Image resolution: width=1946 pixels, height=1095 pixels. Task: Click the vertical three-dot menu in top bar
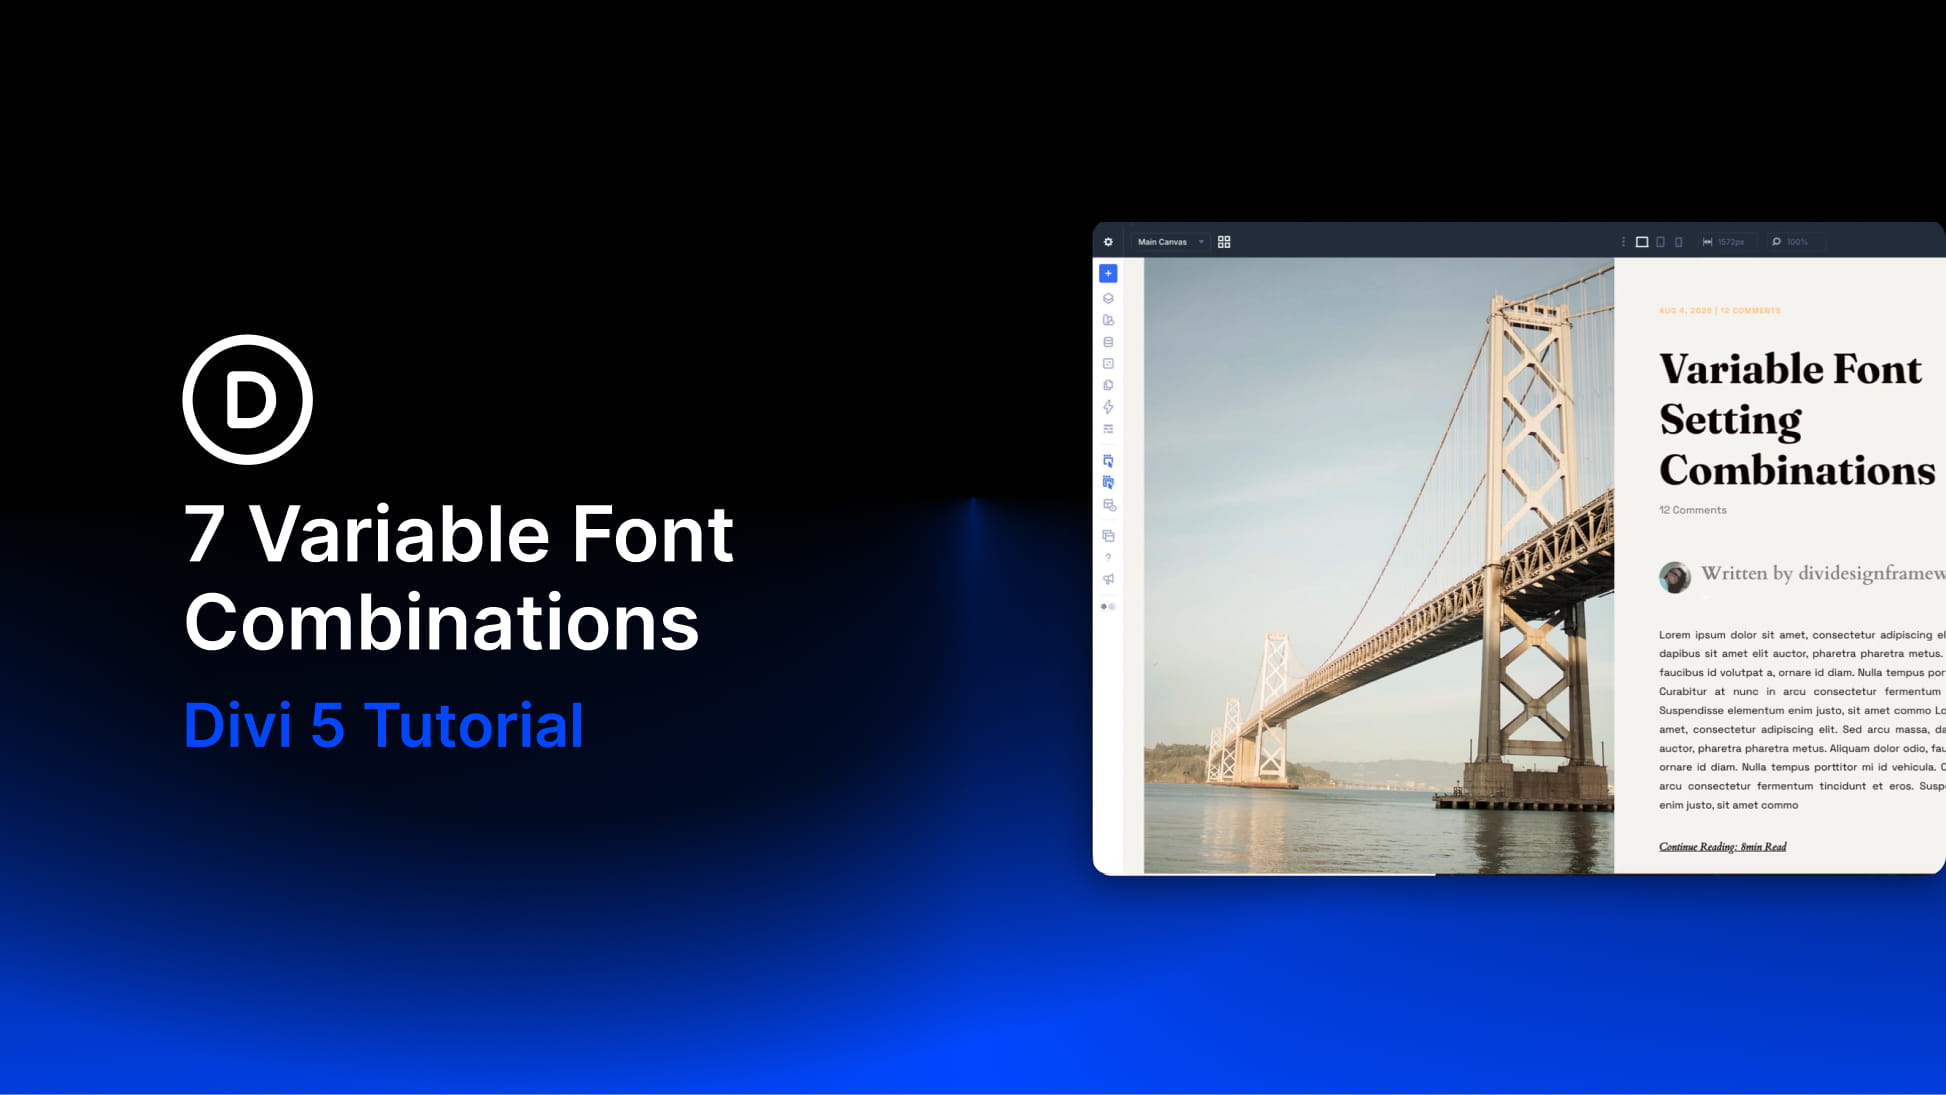[1623, 242]
